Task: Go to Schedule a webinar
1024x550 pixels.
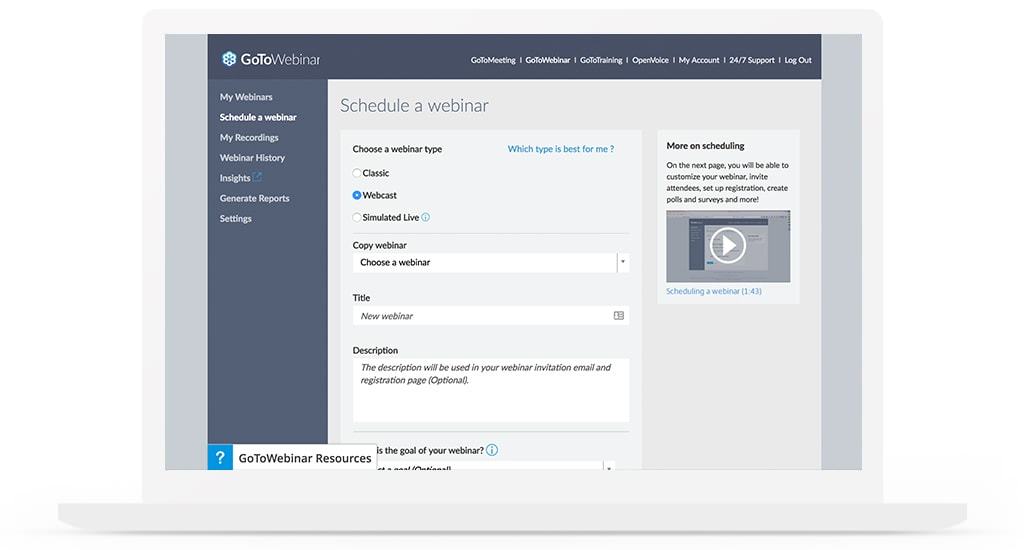Action: pyautogui.click(x=258, y=117)
